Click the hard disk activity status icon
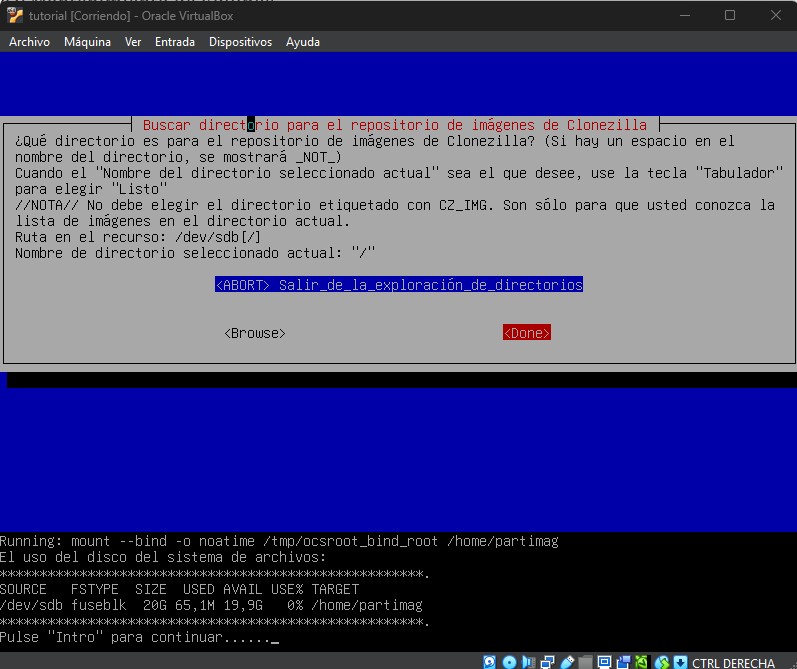This screenshot has width=797, height=669. pos(489,662)
